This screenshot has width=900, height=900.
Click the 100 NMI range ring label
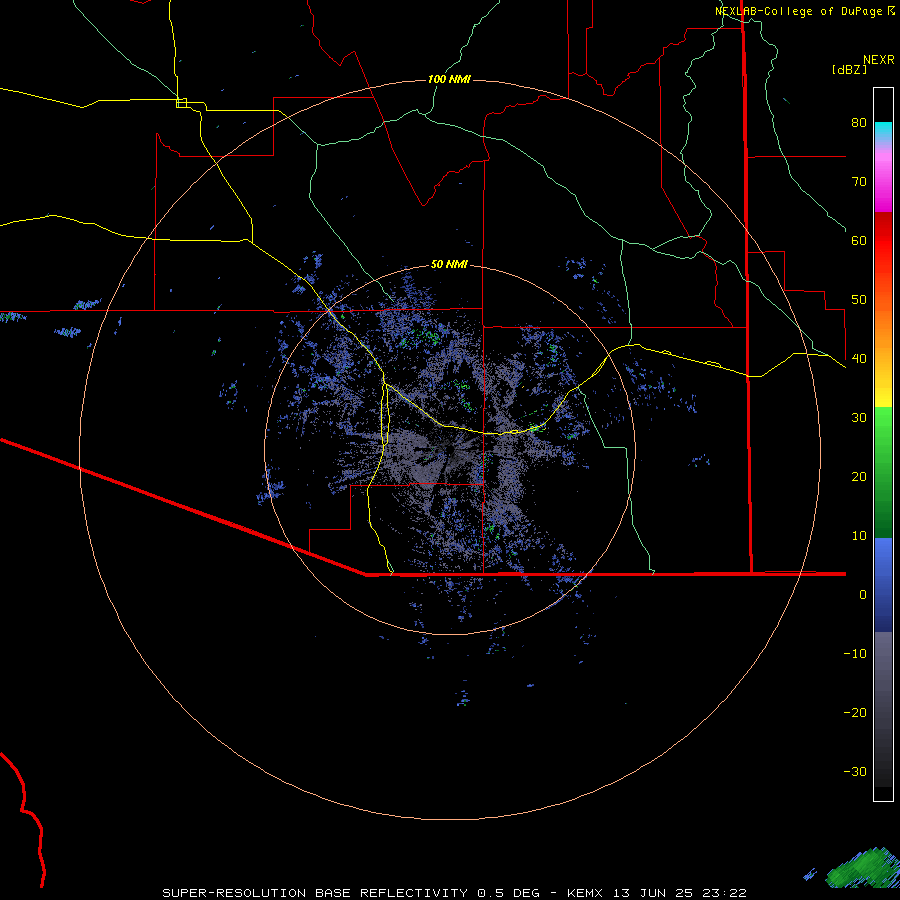coord(449,79)
